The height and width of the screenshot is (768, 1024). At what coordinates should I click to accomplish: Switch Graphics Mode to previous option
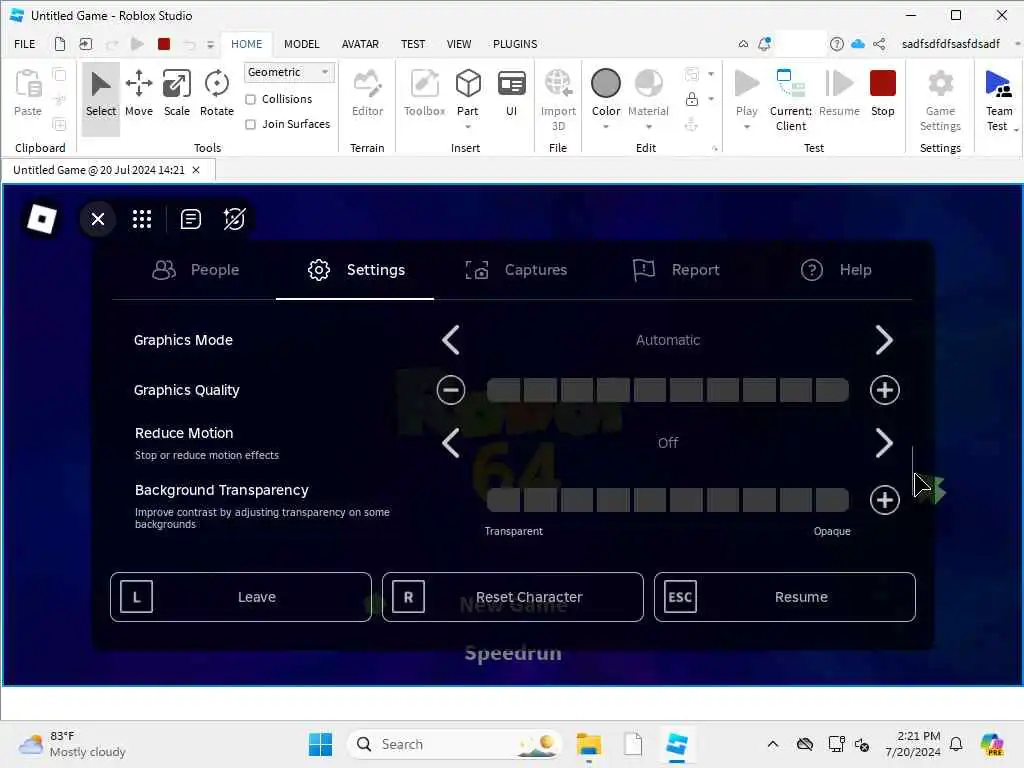451,340
